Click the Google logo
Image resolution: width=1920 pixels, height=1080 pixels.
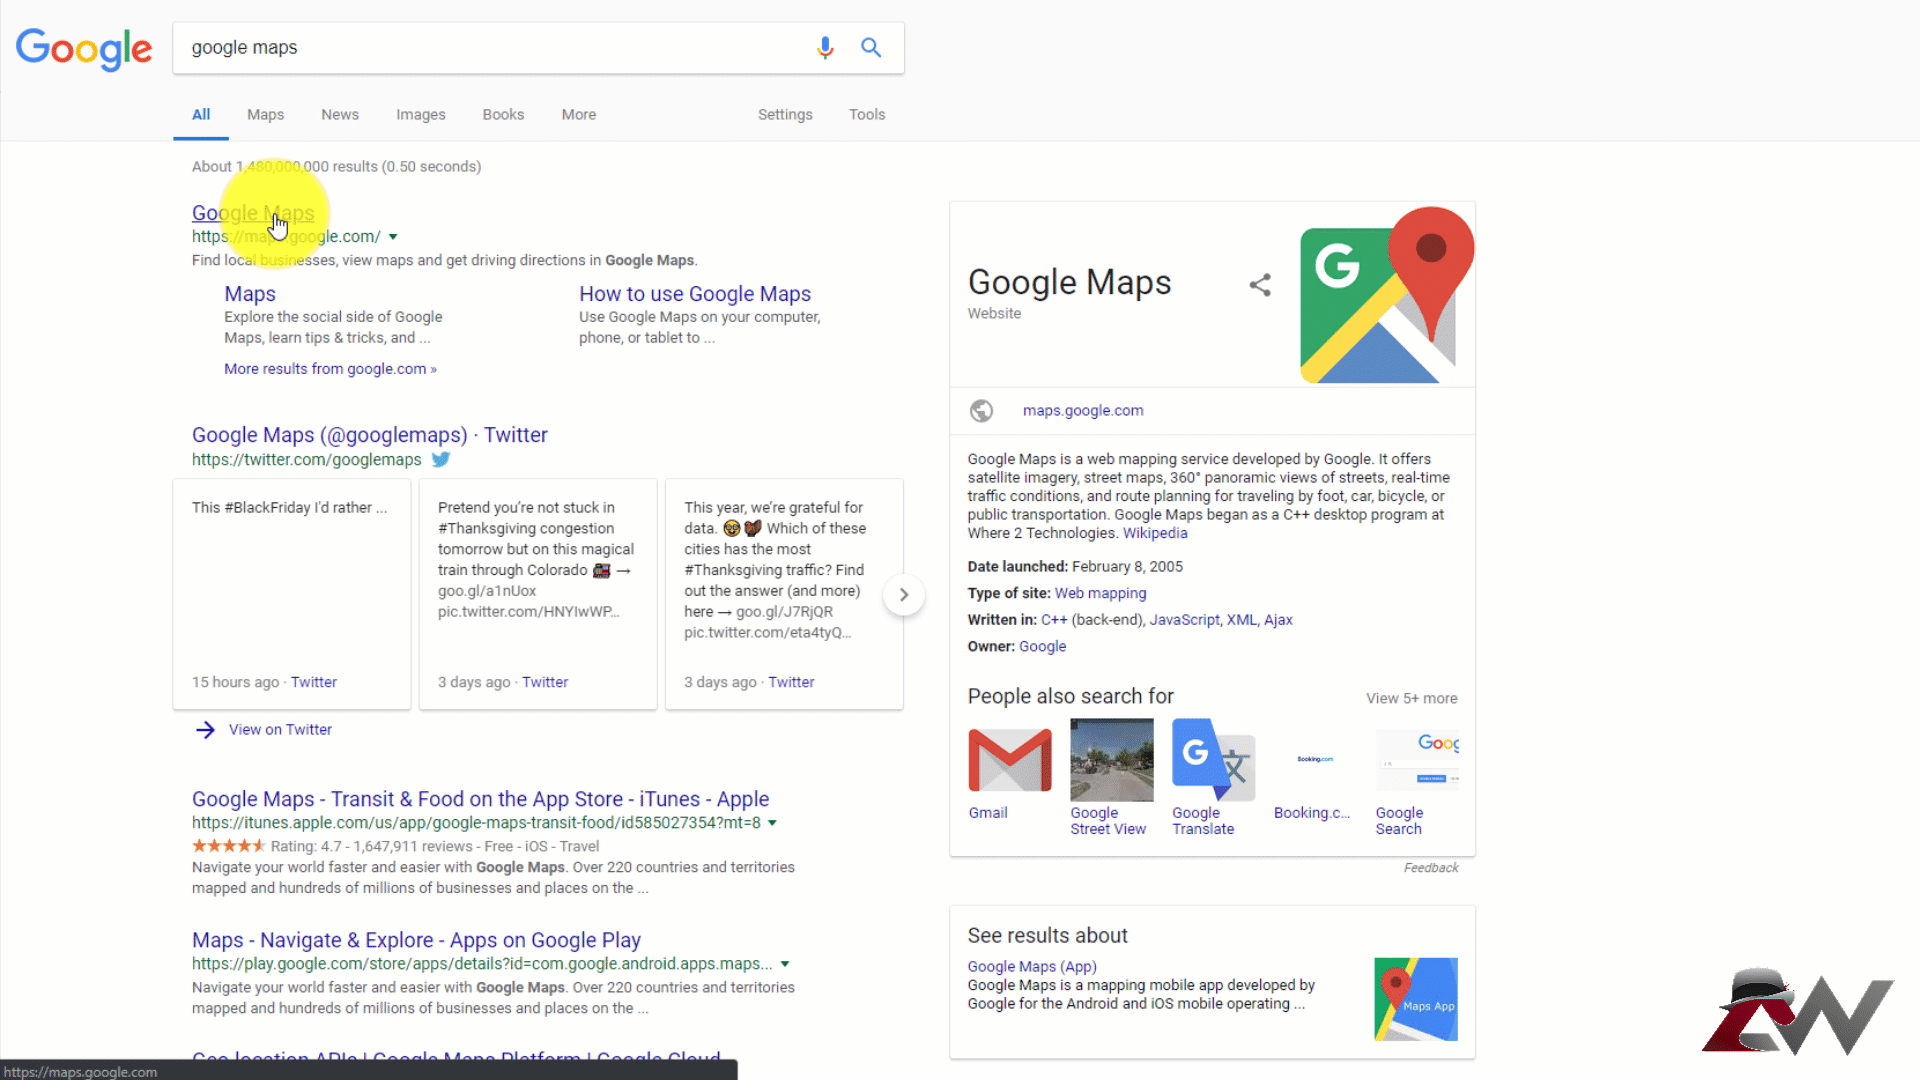click(84, 48)
